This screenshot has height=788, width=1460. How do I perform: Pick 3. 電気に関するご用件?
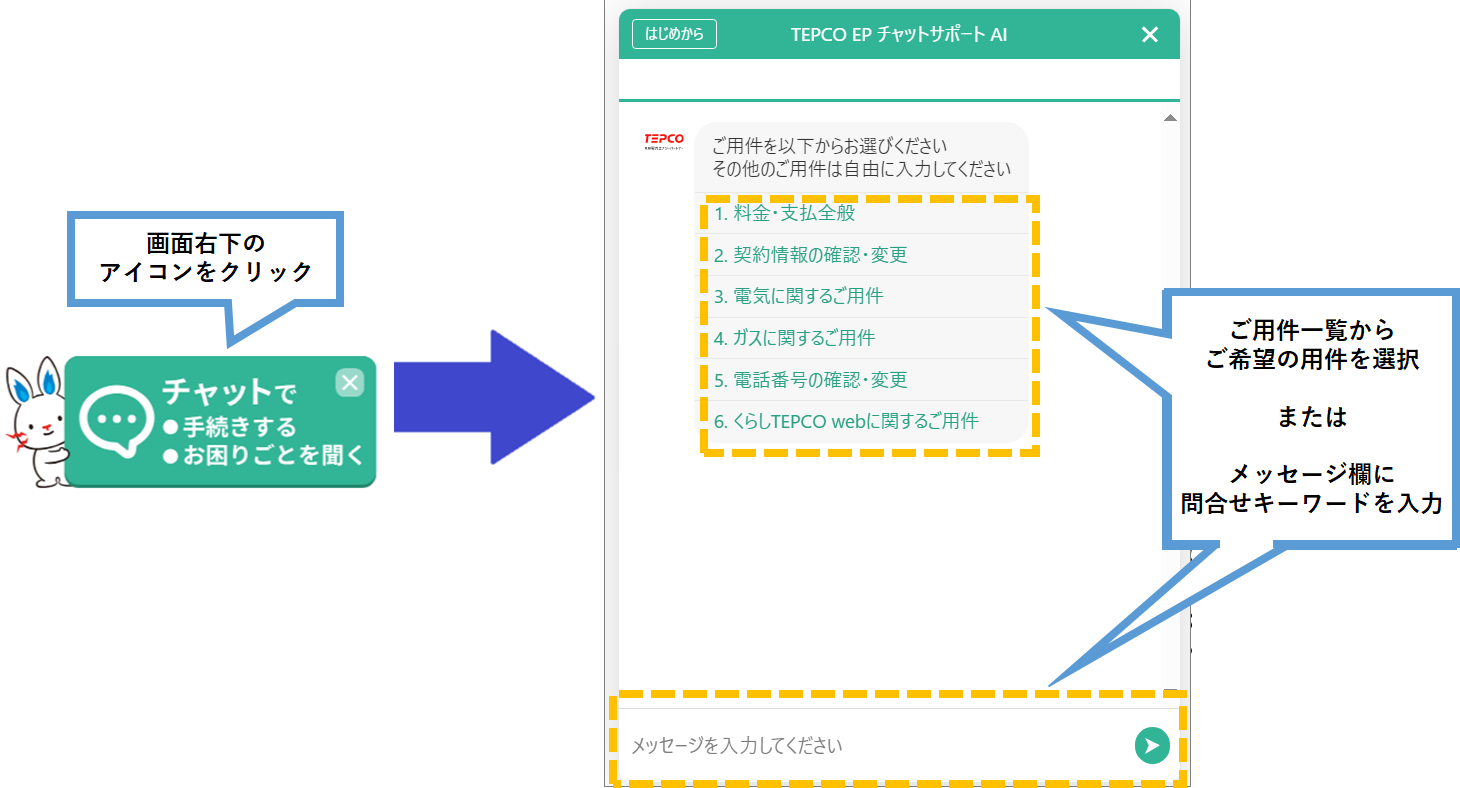coord(862,297)
